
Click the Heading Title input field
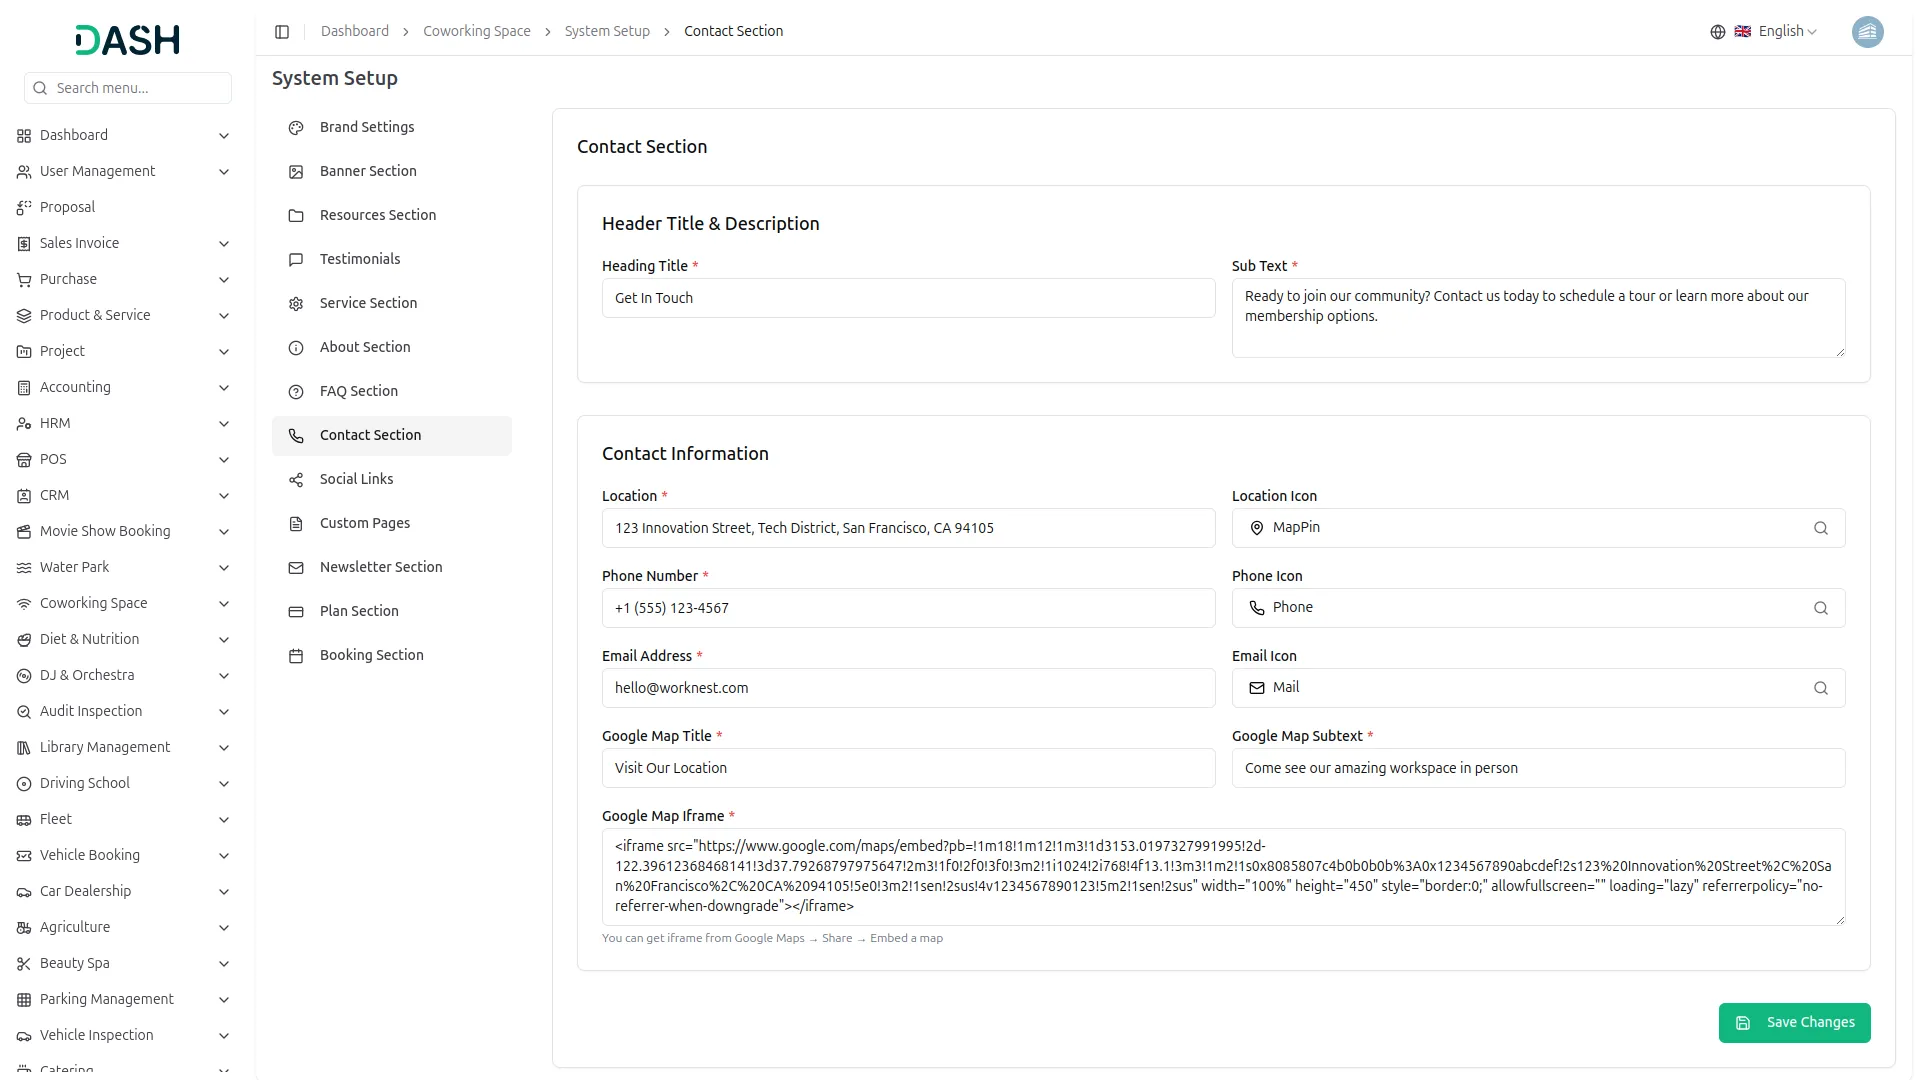[x=908, y=298]
